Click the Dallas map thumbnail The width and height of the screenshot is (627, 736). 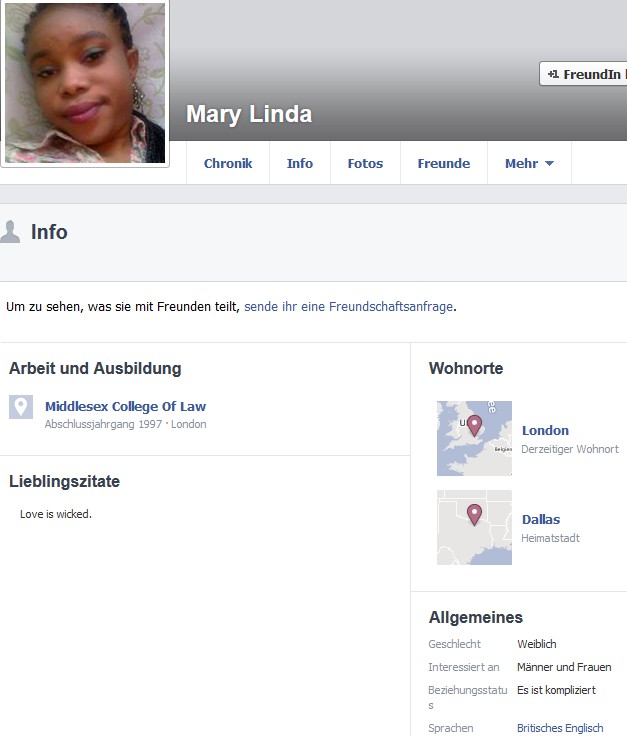[x=474, y=527]
